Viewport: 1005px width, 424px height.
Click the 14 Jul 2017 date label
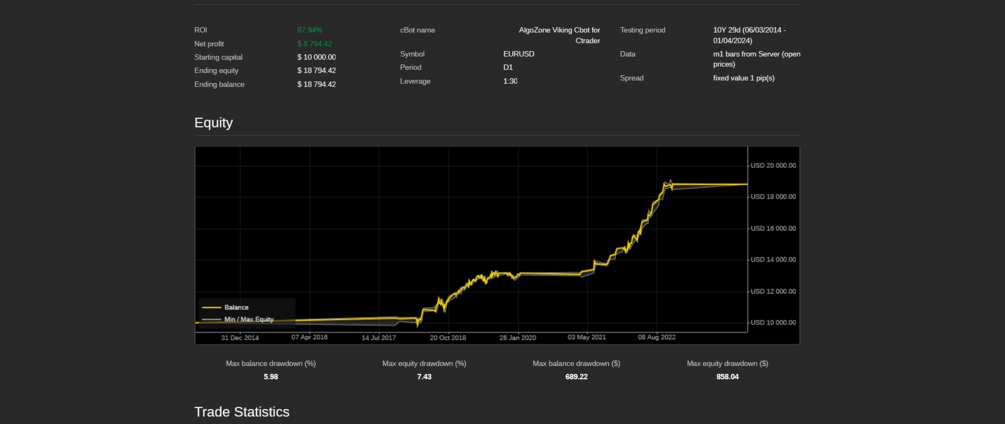[x=379, y=337]
